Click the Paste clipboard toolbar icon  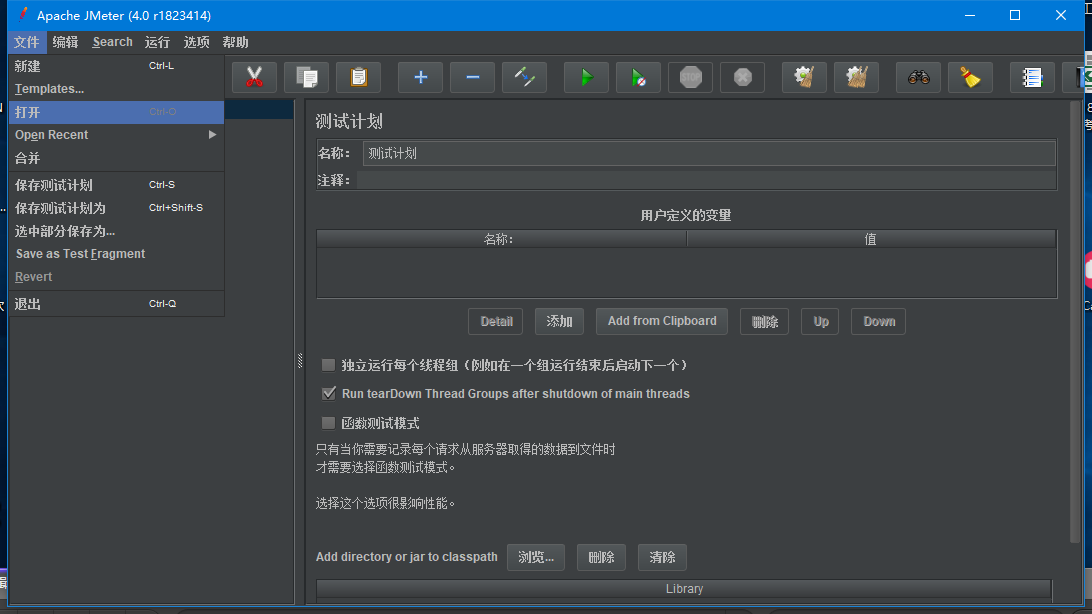pos(359,77)
